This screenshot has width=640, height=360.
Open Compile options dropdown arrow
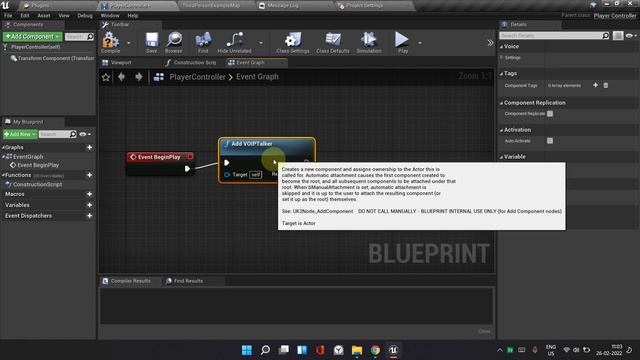click(x=129, y=43)
